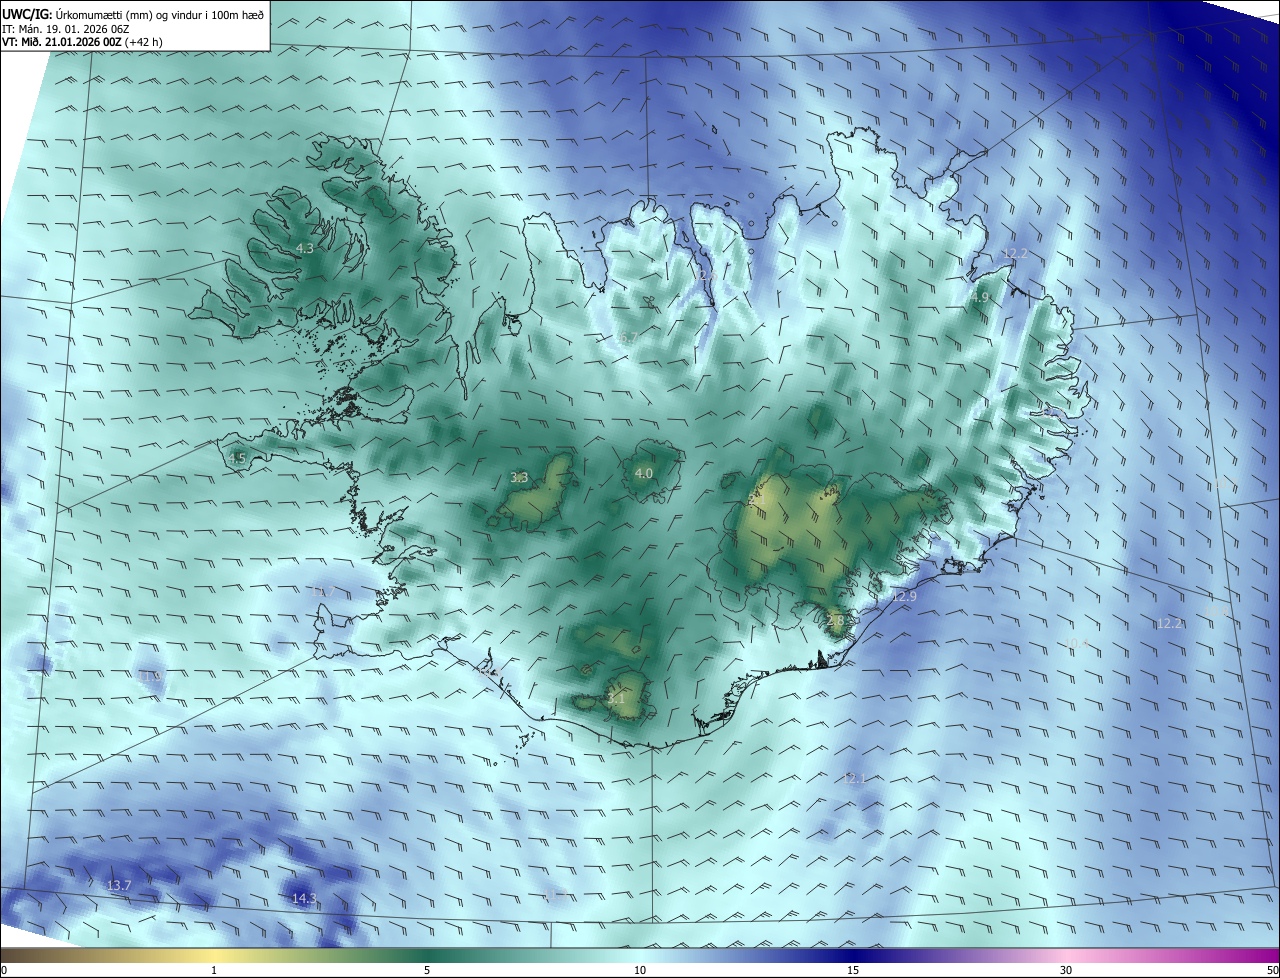Click the 5 tick label on the color scale
This screenshot has width=1280, height=978.
coord(427,970)
